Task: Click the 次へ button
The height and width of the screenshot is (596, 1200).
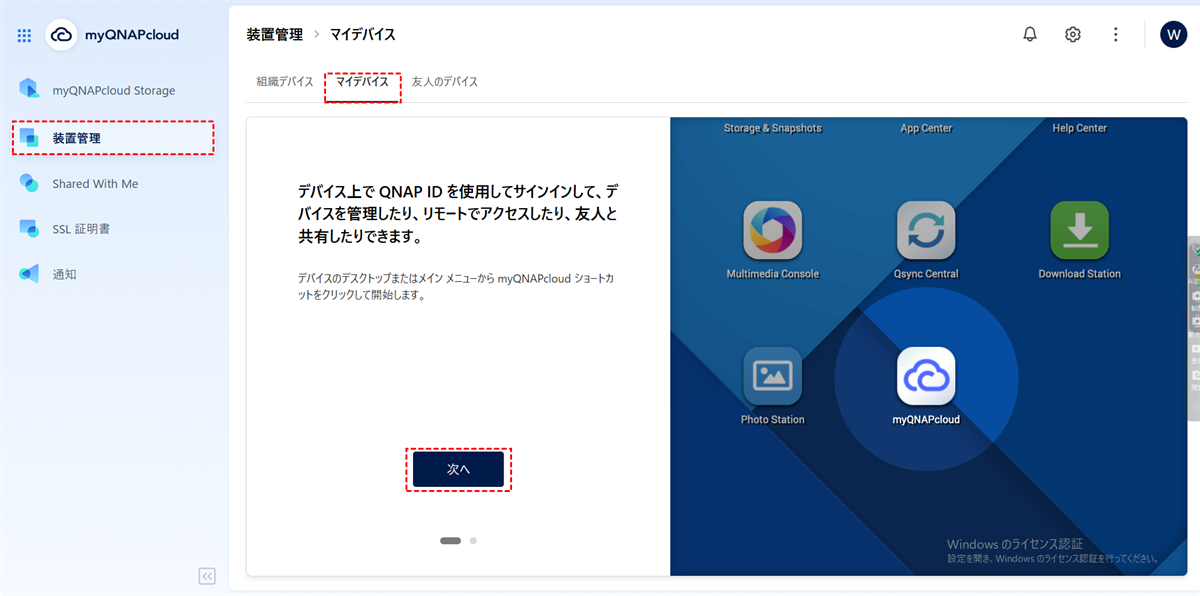Action: pos(458,469)
